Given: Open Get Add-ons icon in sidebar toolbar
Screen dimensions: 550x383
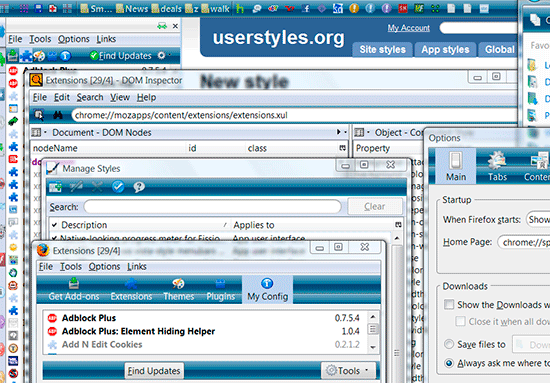Looking at the screenshot, I should click(x=12, y=55).
